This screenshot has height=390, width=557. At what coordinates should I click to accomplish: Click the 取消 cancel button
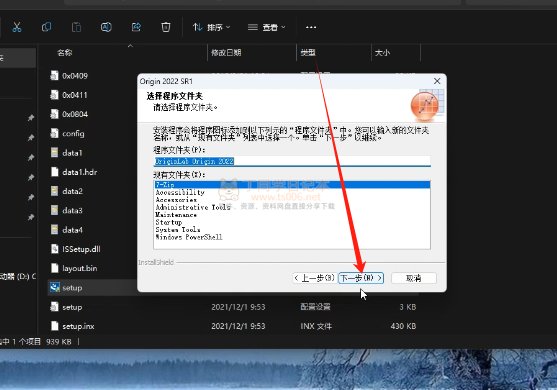(x=414, y=278)
